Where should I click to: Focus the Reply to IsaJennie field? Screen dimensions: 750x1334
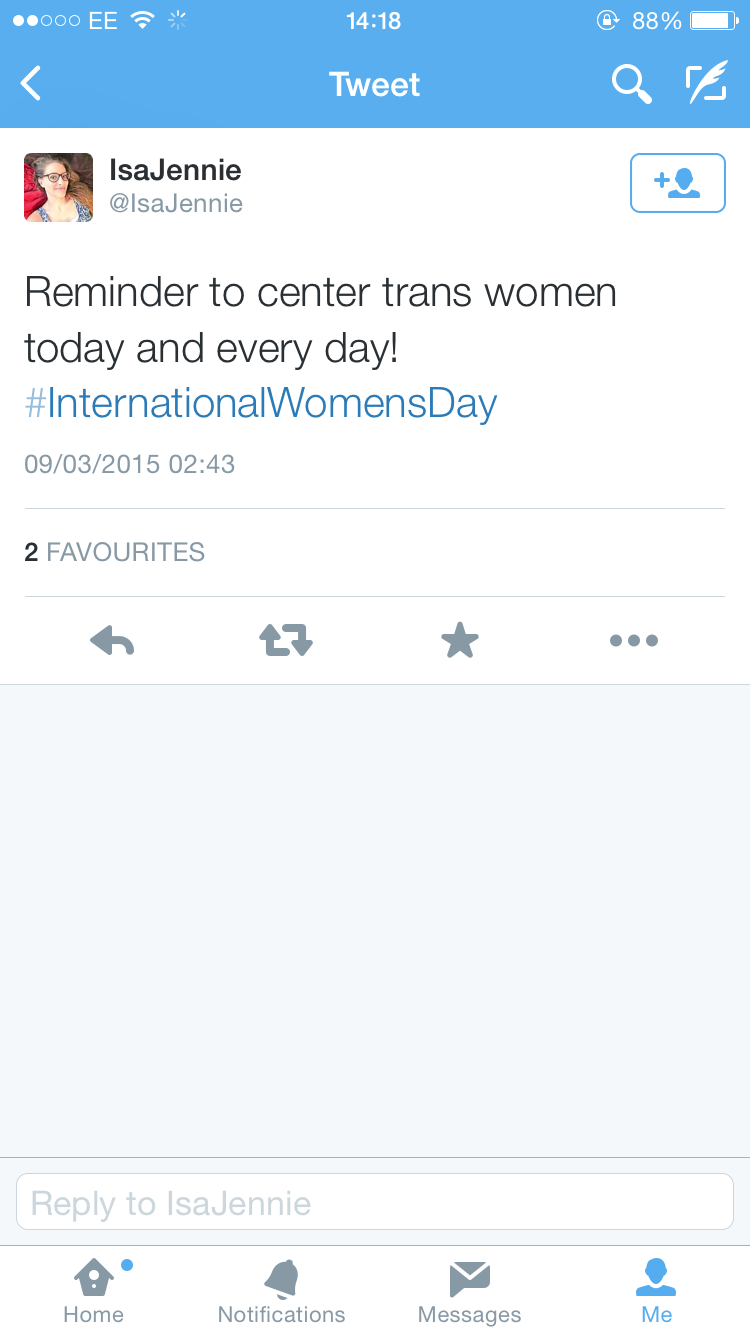(375, 1202)
